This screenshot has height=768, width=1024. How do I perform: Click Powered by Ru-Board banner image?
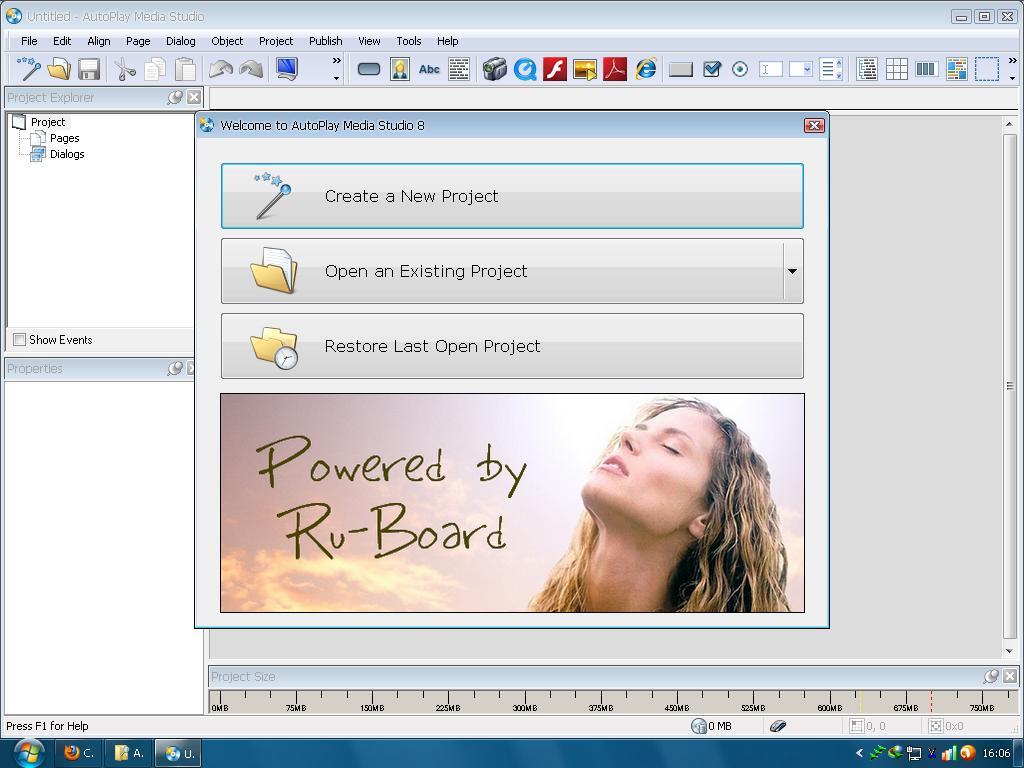[x=512, y=503]
